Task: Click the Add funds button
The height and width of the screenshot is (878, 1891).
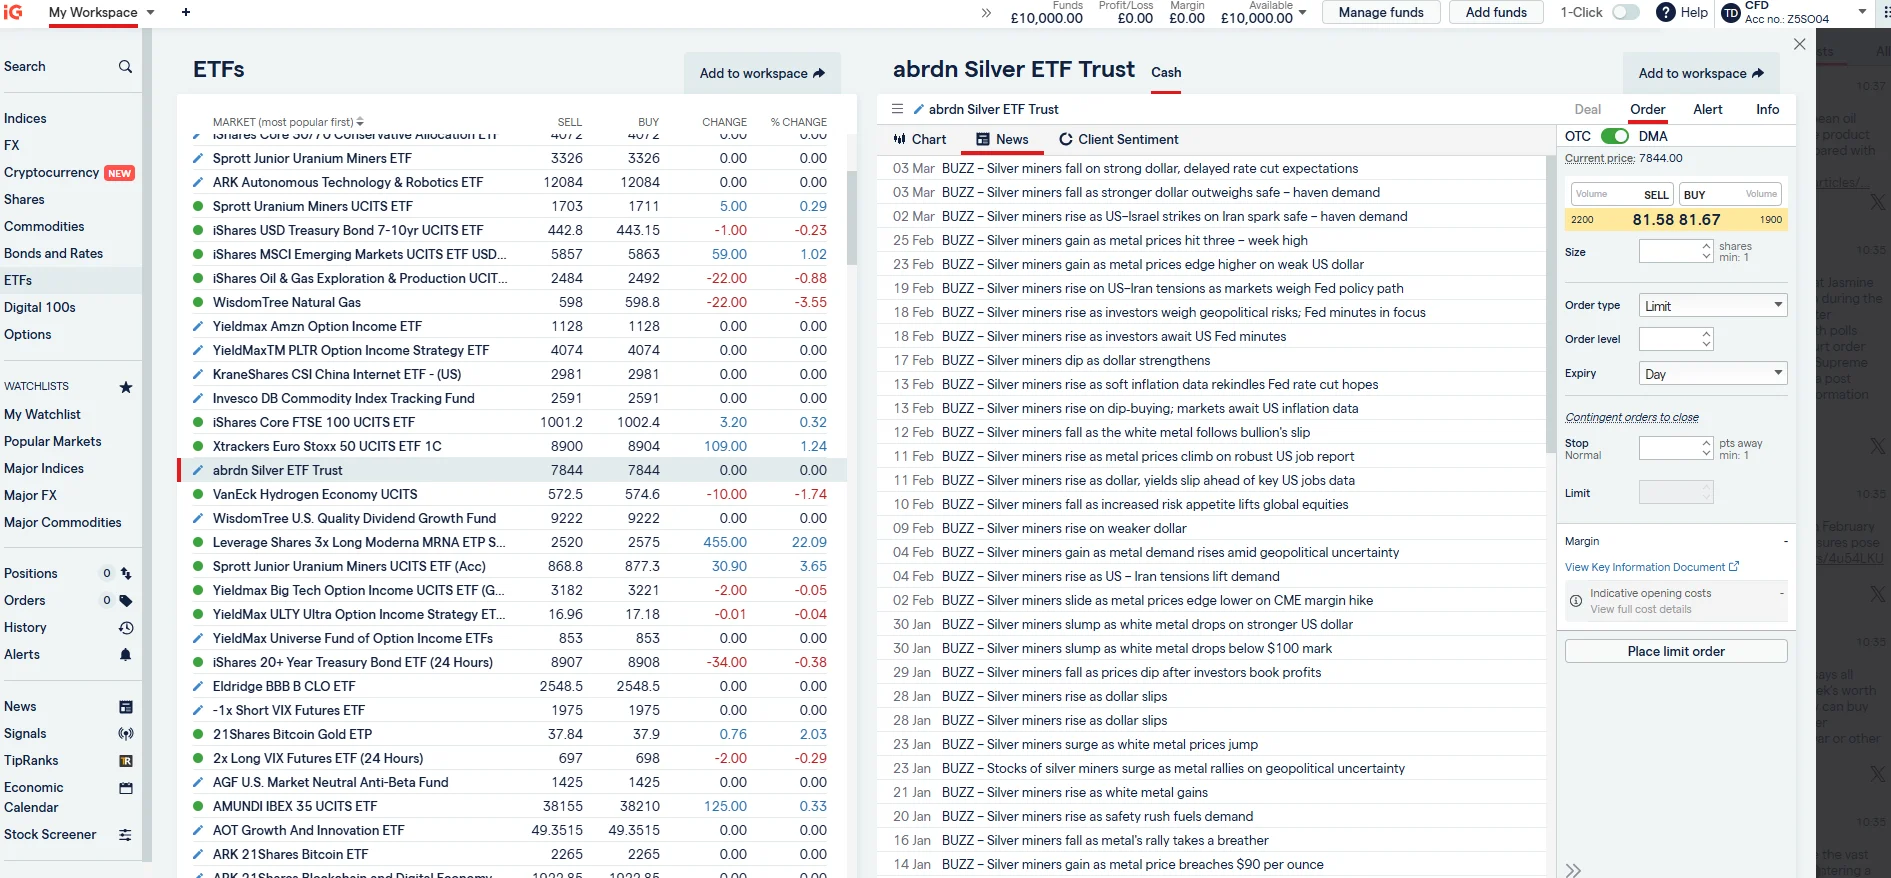Action: (1496, 12)
